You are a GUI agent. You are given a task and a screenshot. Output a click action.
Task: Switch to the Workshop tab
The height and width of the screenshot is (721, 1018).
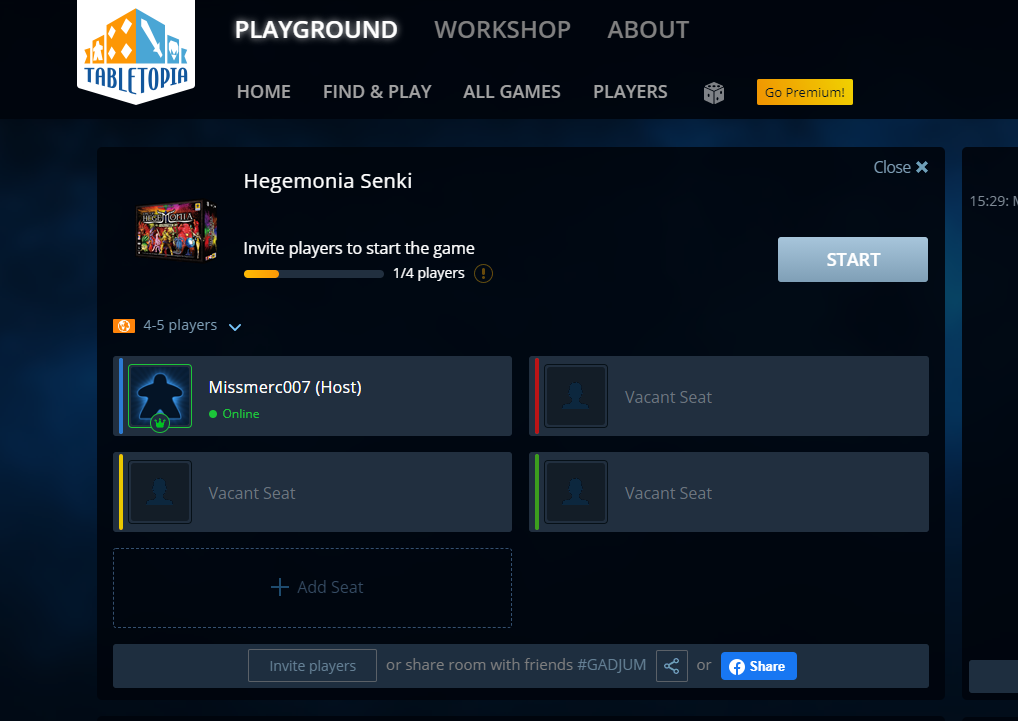coord(503,30)
